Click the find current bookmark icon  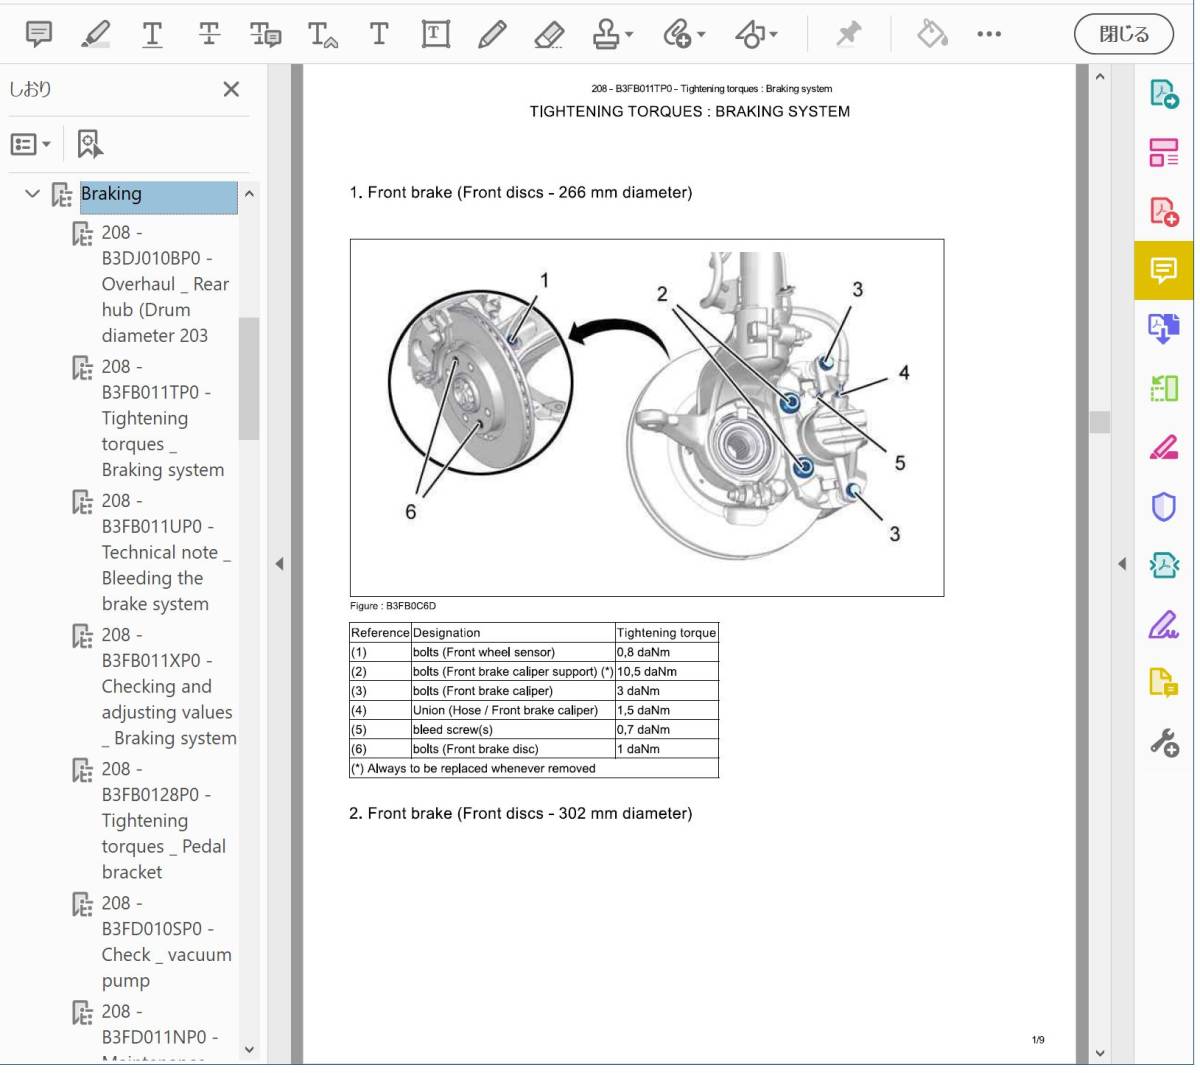[90, 144]
